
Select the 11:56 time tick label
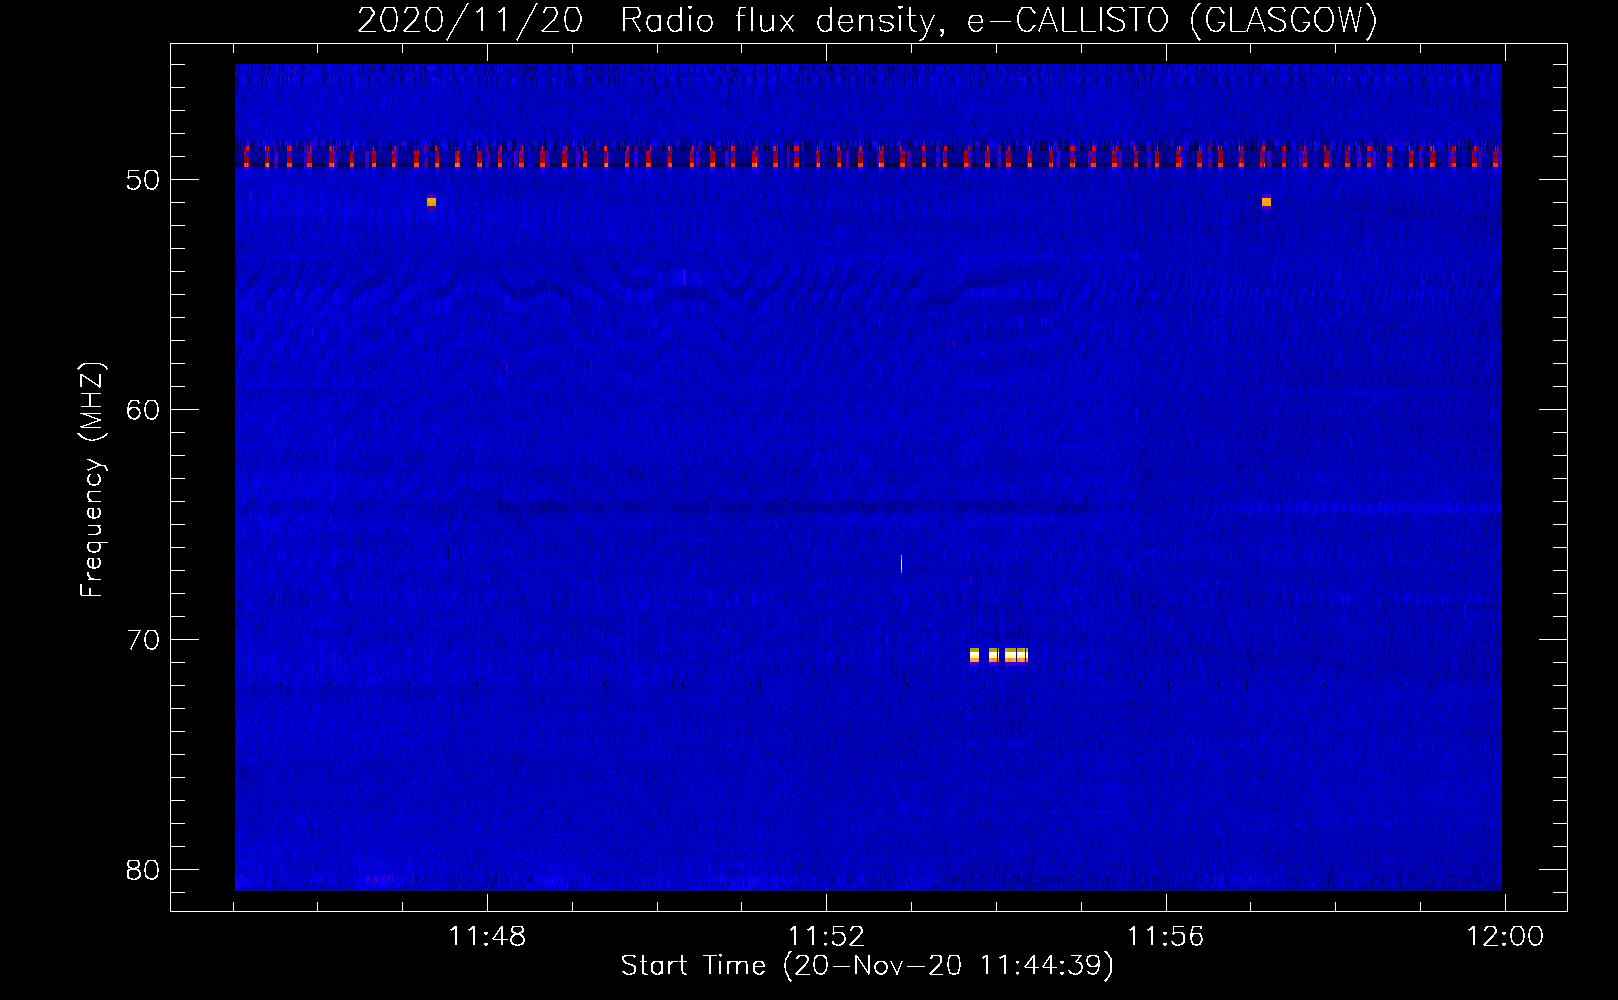(x=1165, y=937)
